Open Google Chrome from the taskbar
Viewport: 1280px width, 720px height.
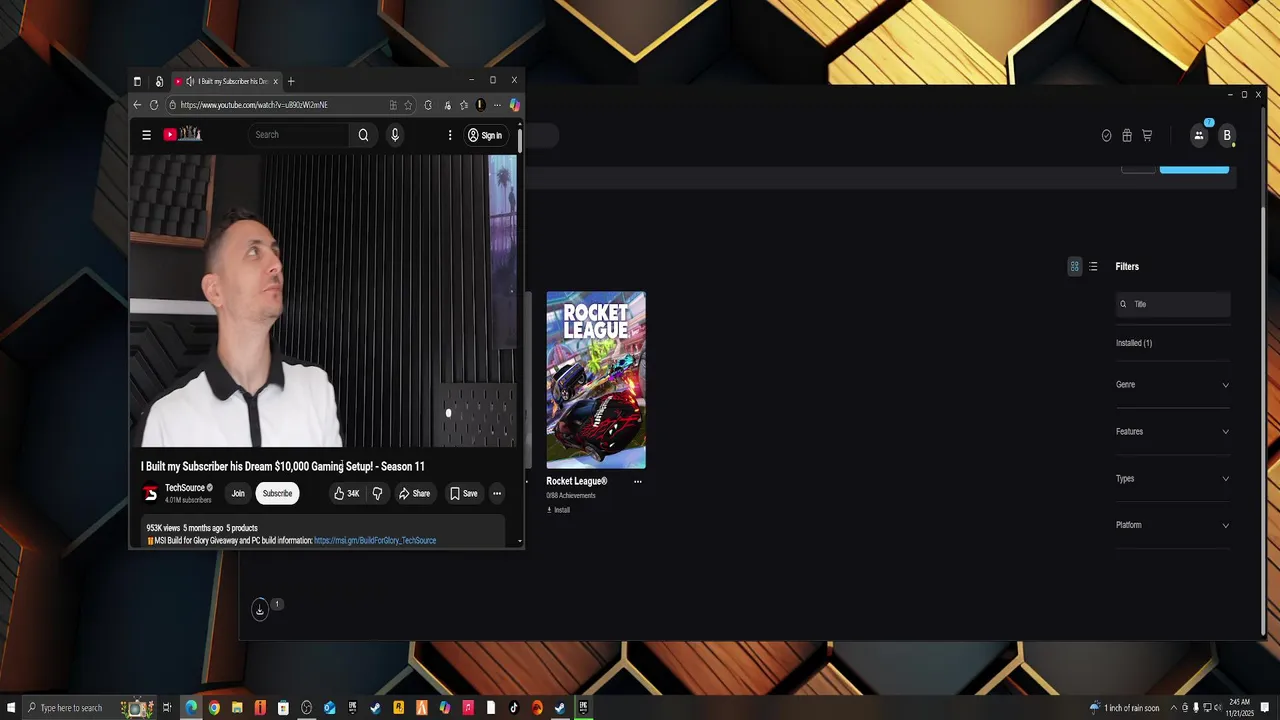click(x=214, y=708)
